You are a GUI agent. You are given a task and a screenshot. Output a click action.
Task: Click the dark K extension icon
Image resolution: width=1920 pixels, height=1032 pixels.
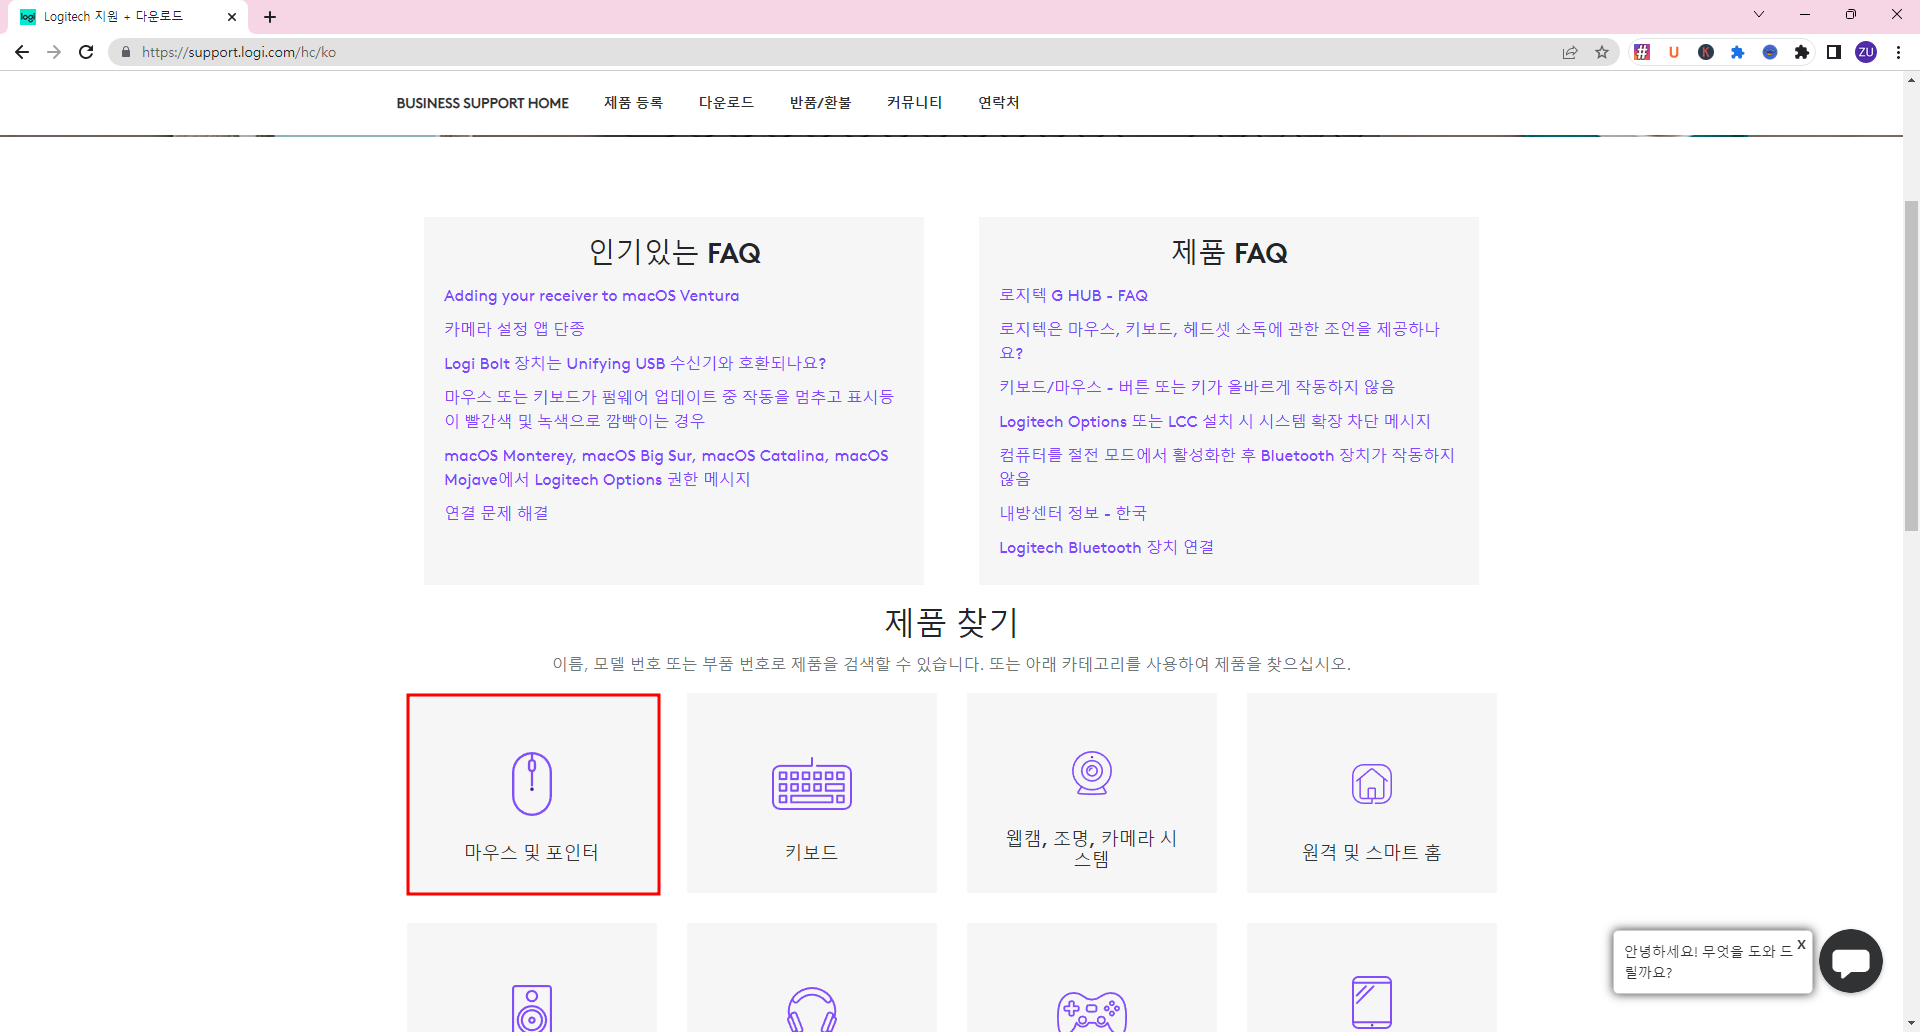click(x=1706, y=52)
